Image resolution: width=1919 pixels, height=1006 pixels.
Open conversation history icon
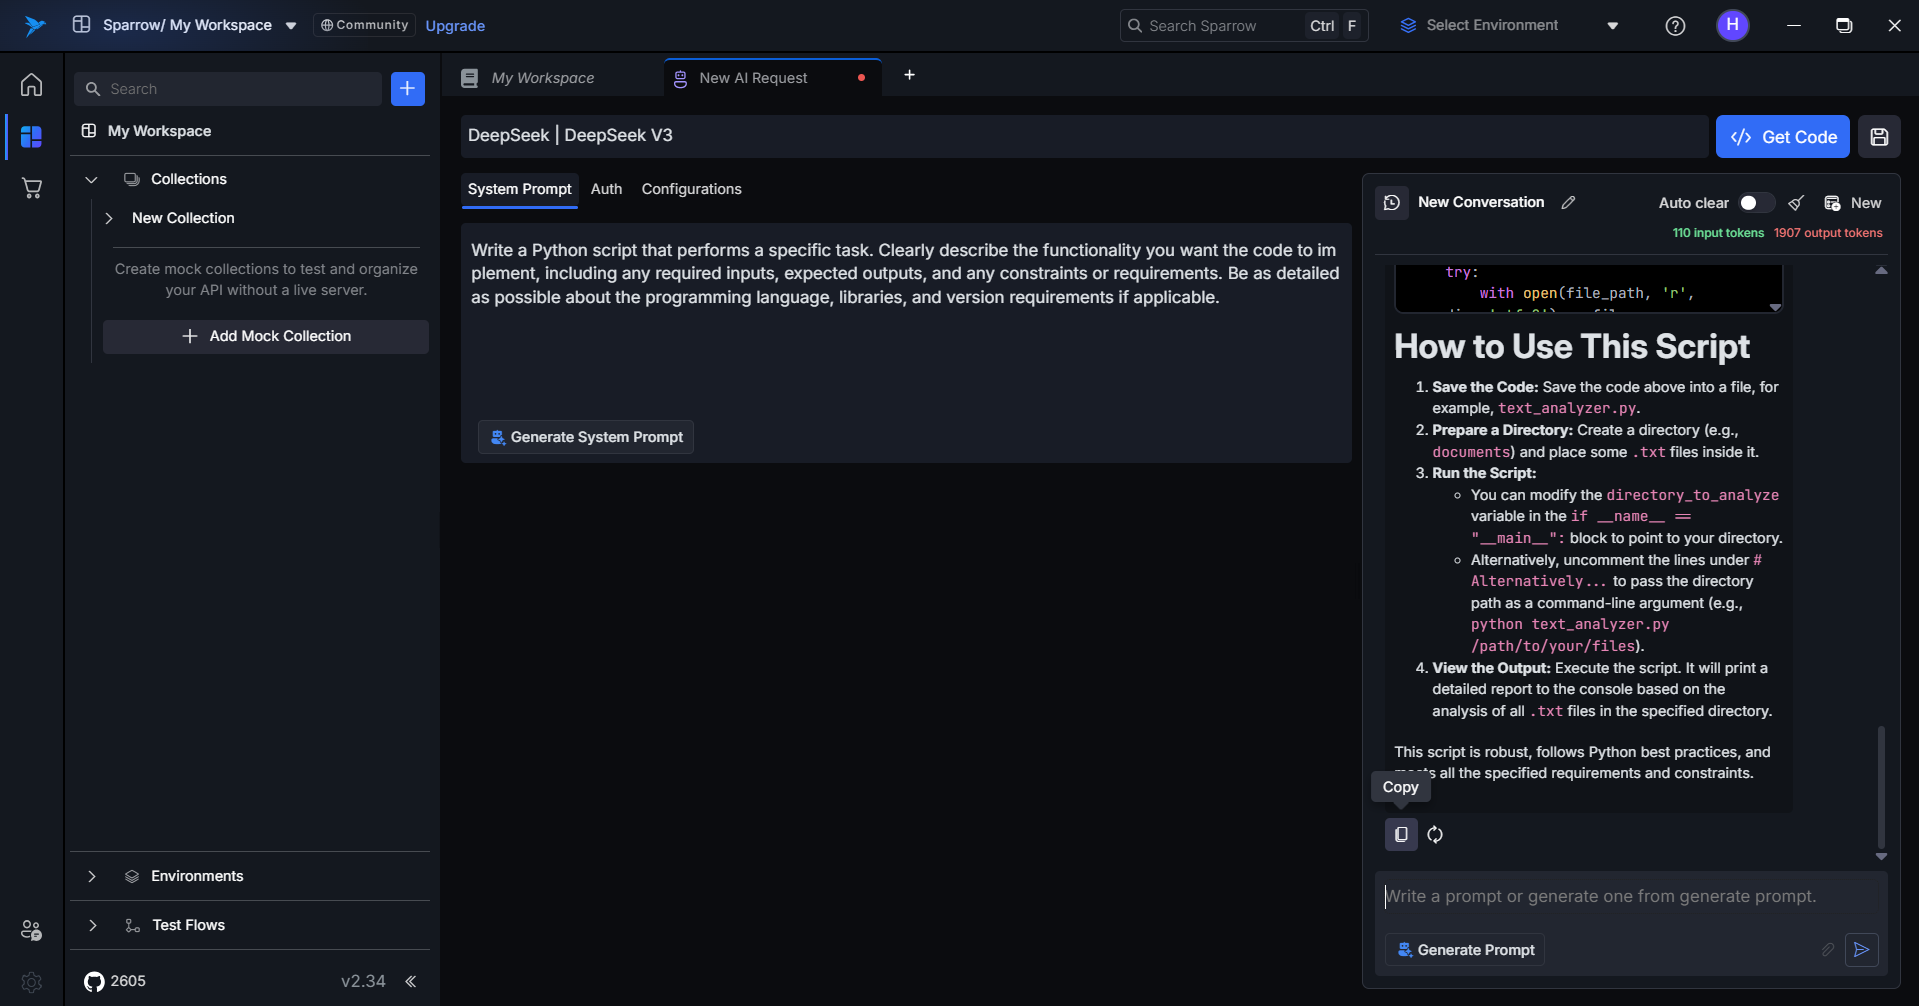pyautogui.click(x=1391, y=203)
